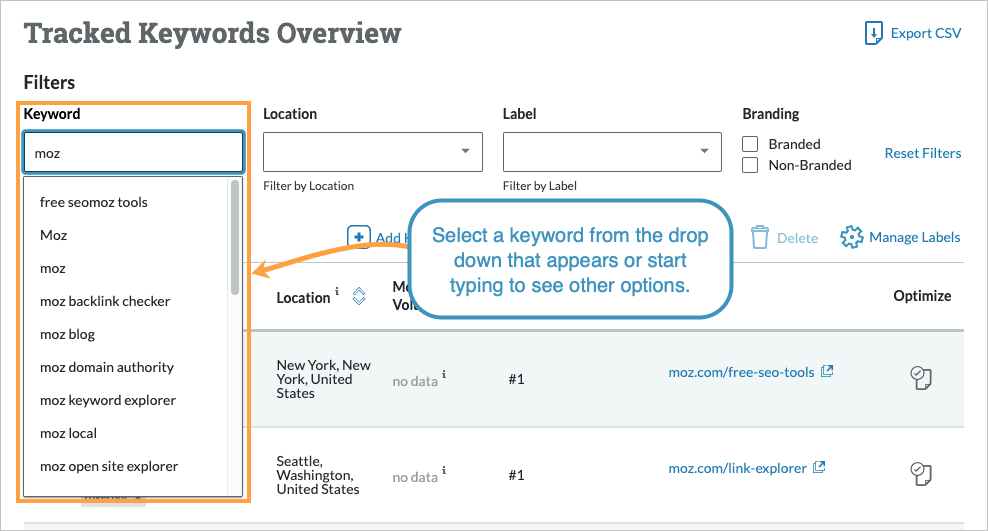988x531 pixels.
Task: Sort by Location column arrows
Action: tap(359, 296)
